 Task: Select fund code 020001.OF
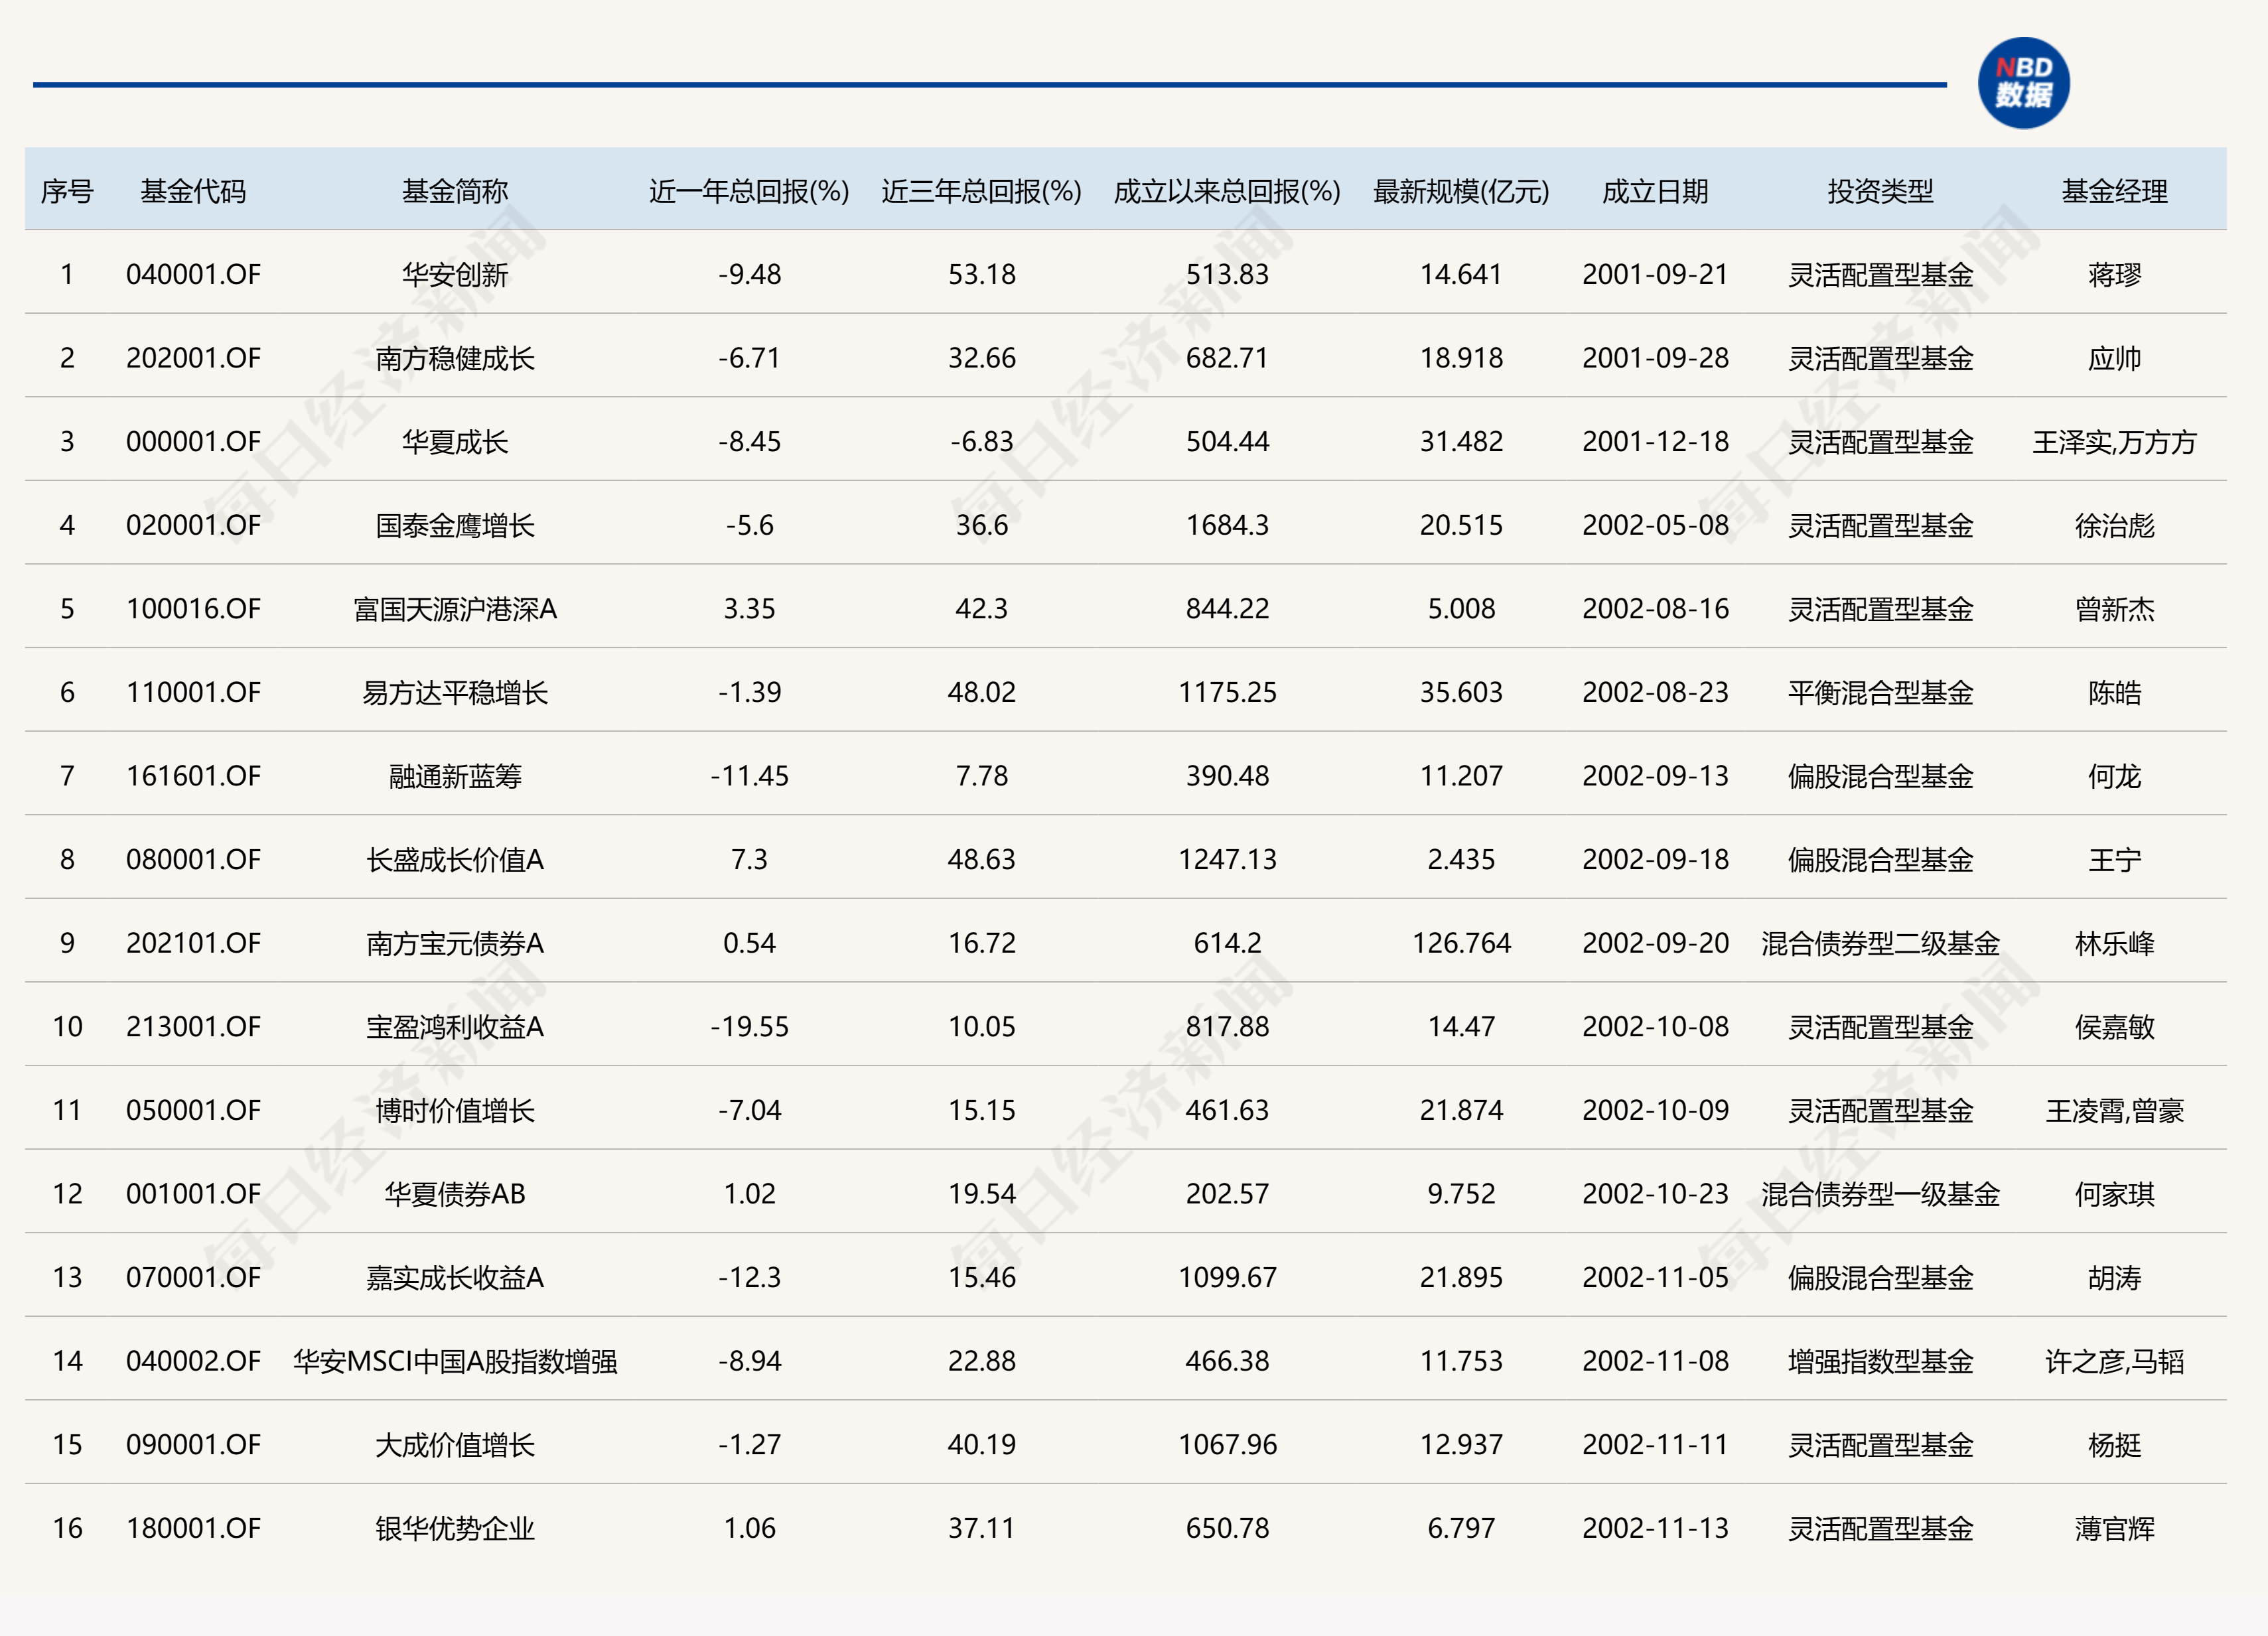coord(193,525)
